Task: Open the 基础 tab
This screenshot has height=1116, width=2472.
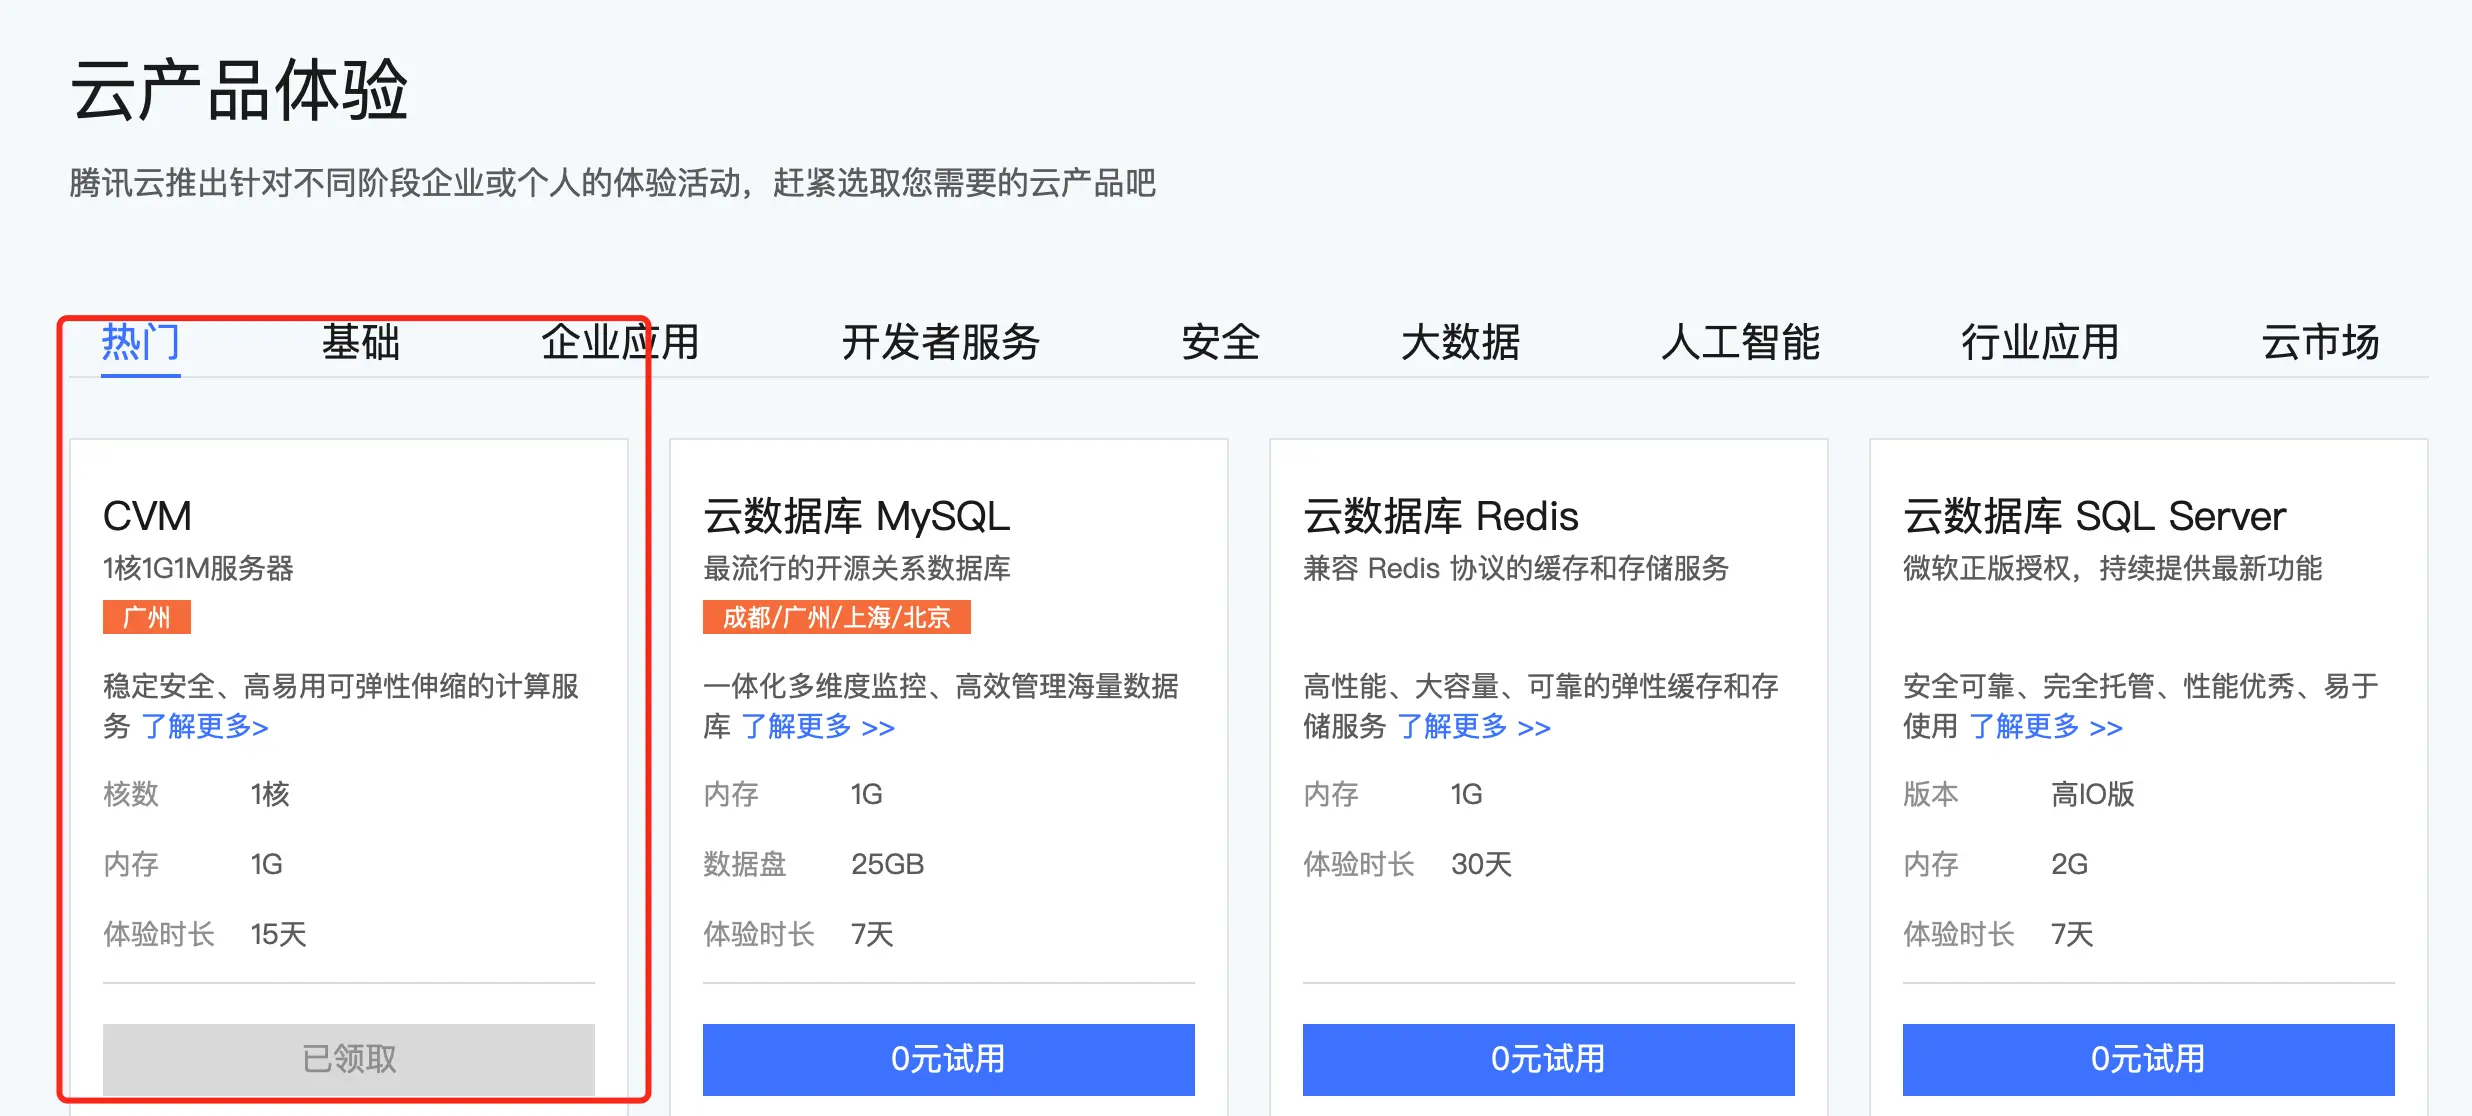Action: [361, 342]
